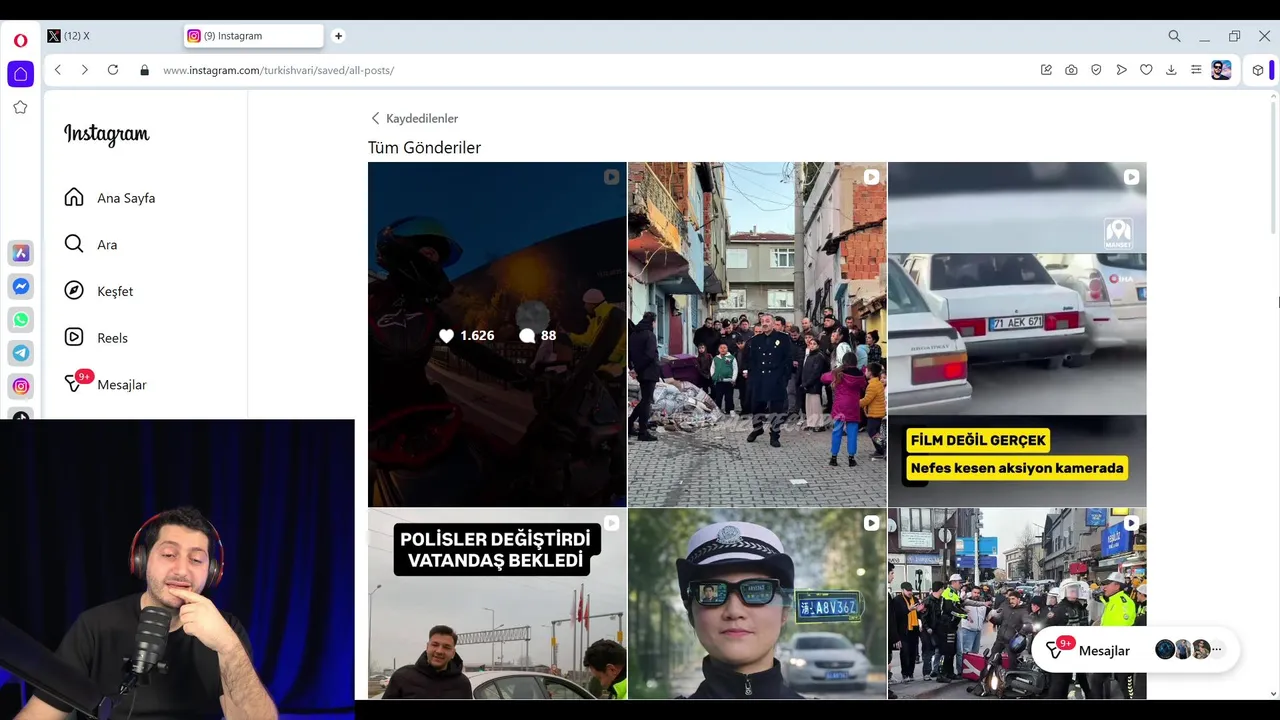Click the tab search magnifier icon

[x=1174, y=36]
